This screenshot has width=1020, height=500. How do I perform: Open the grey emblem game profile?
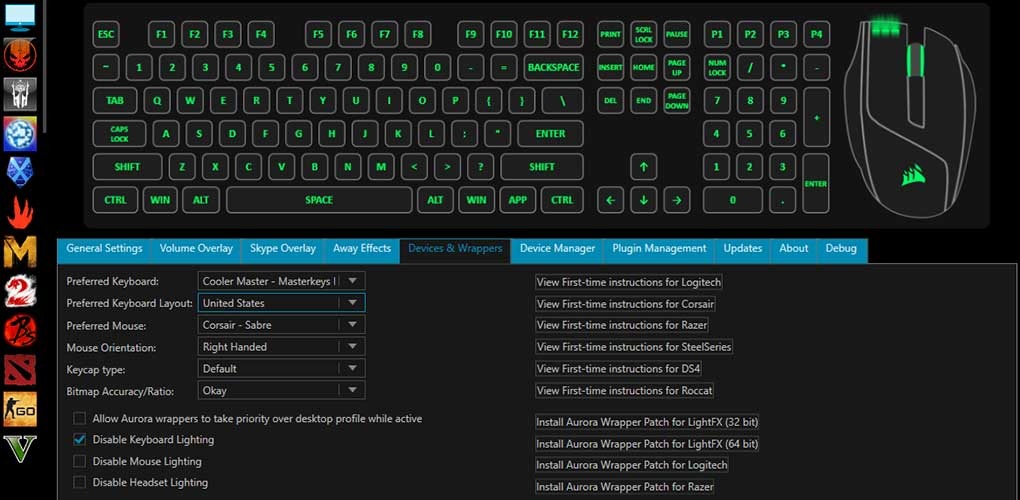(20, 94)
